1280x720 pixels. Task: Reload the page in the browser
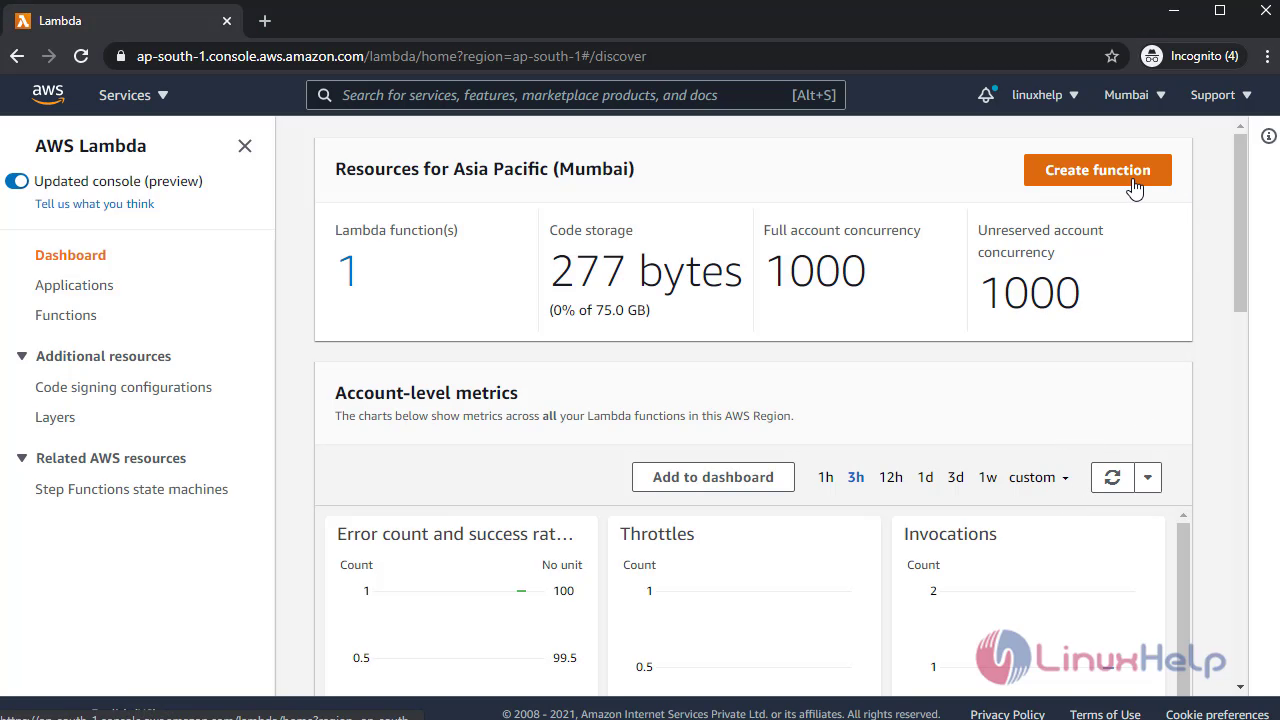click(x=81, y=56)
